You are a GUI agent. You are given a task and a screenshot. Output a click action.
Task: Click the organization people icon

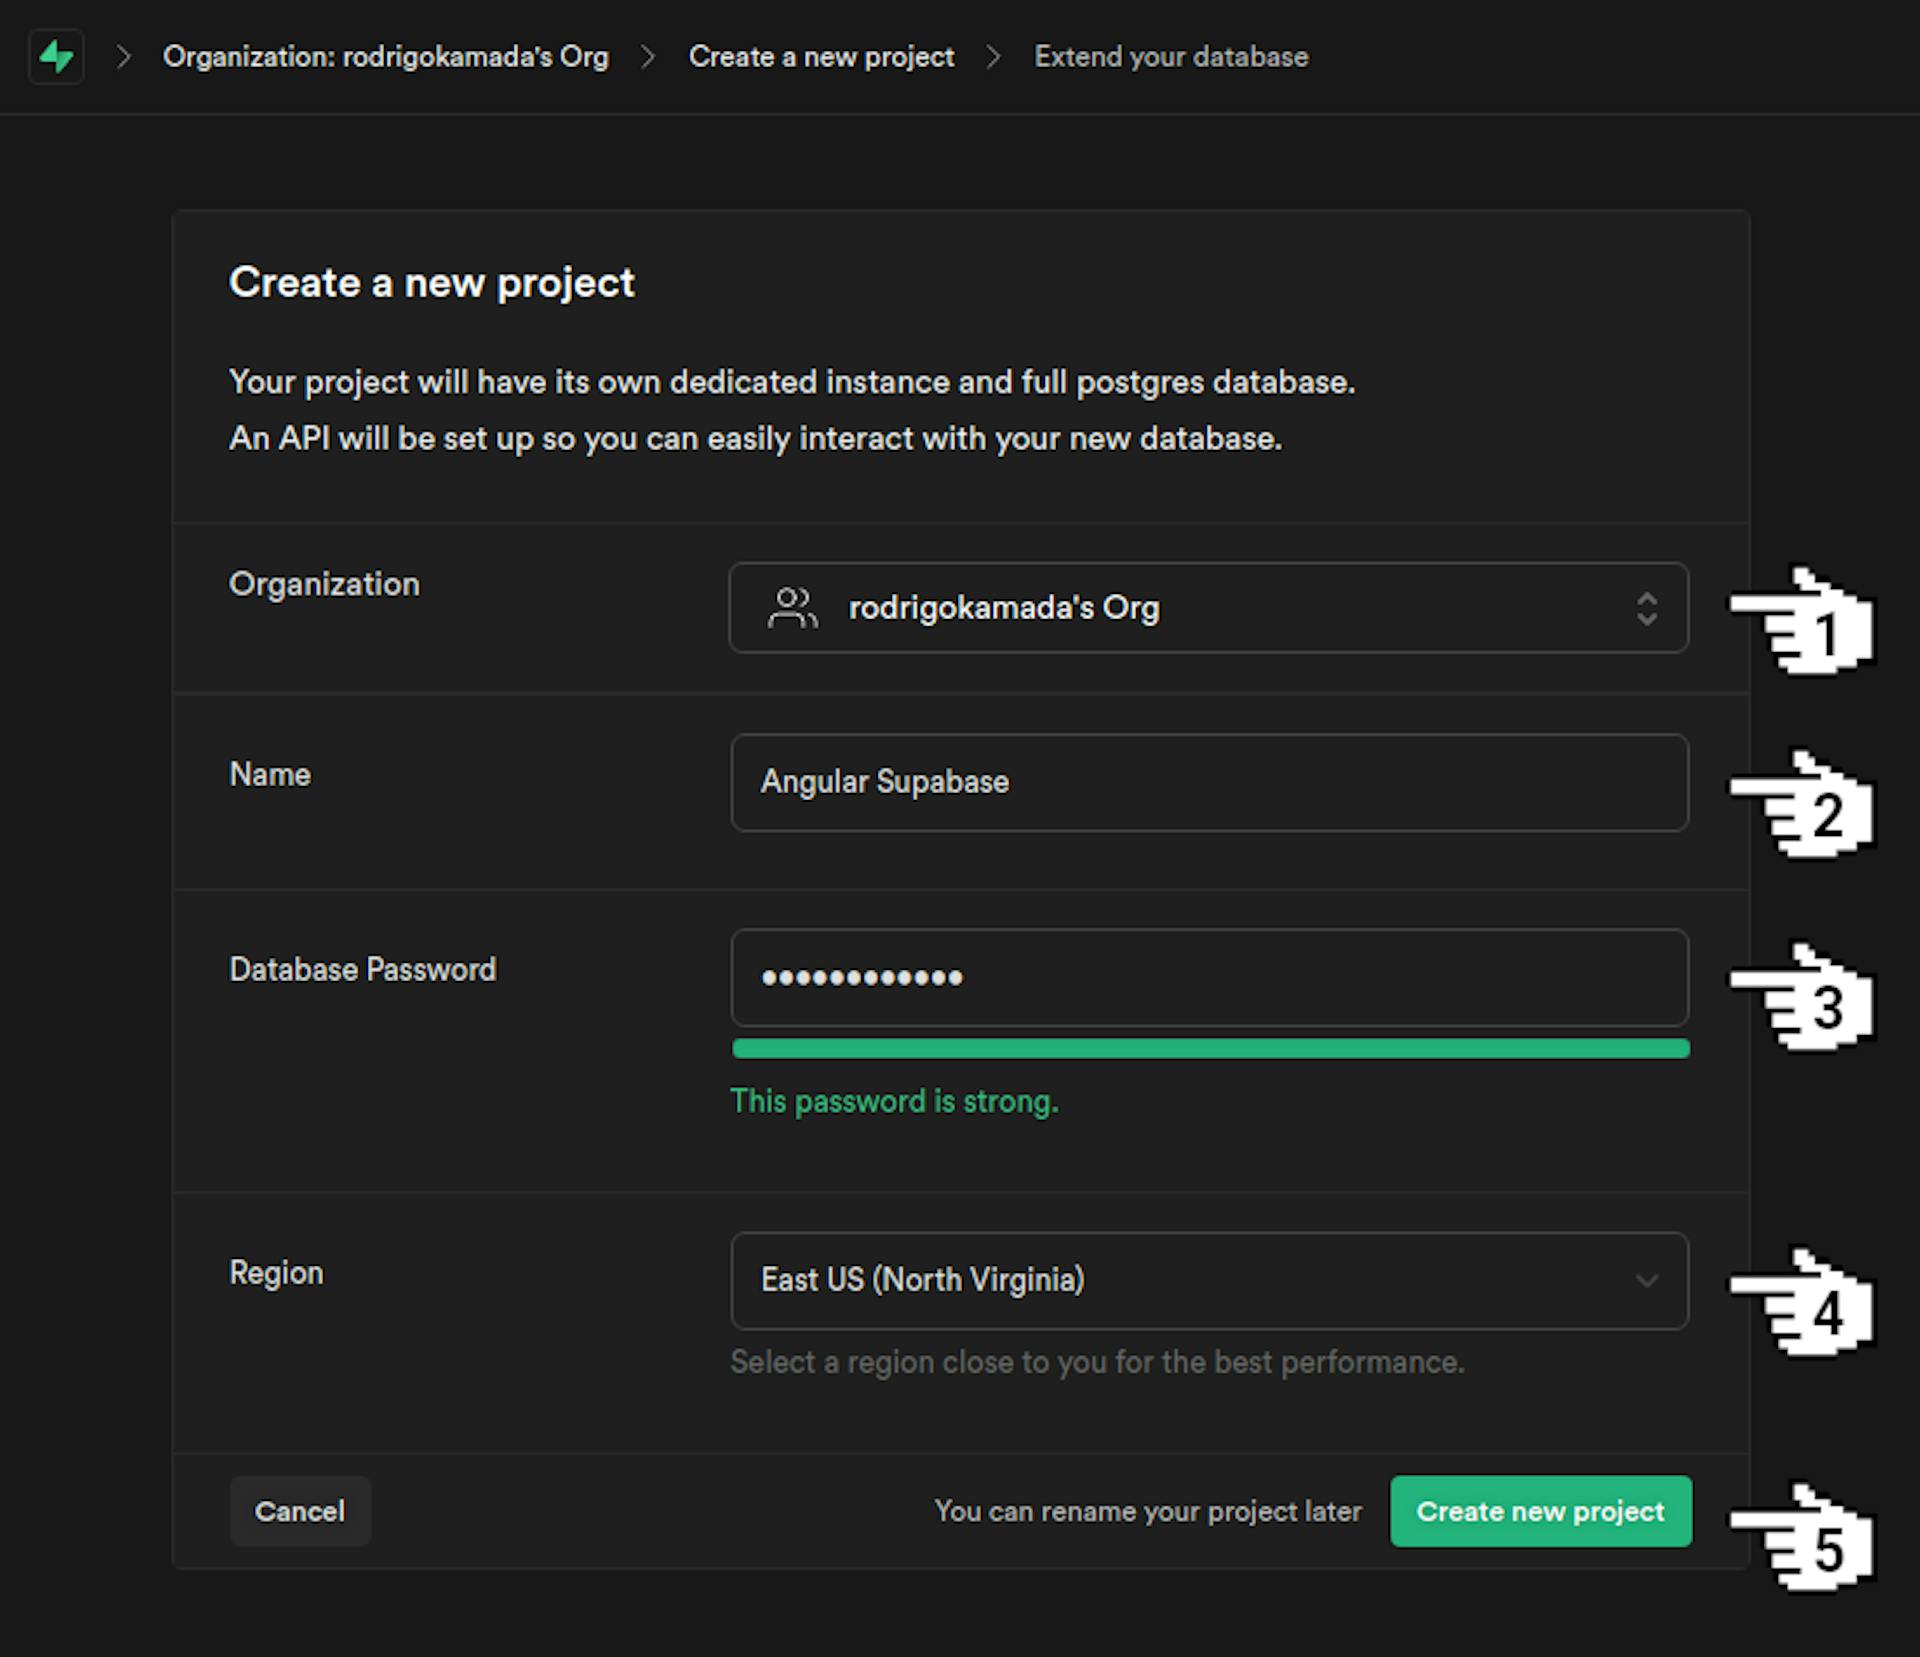792,608
